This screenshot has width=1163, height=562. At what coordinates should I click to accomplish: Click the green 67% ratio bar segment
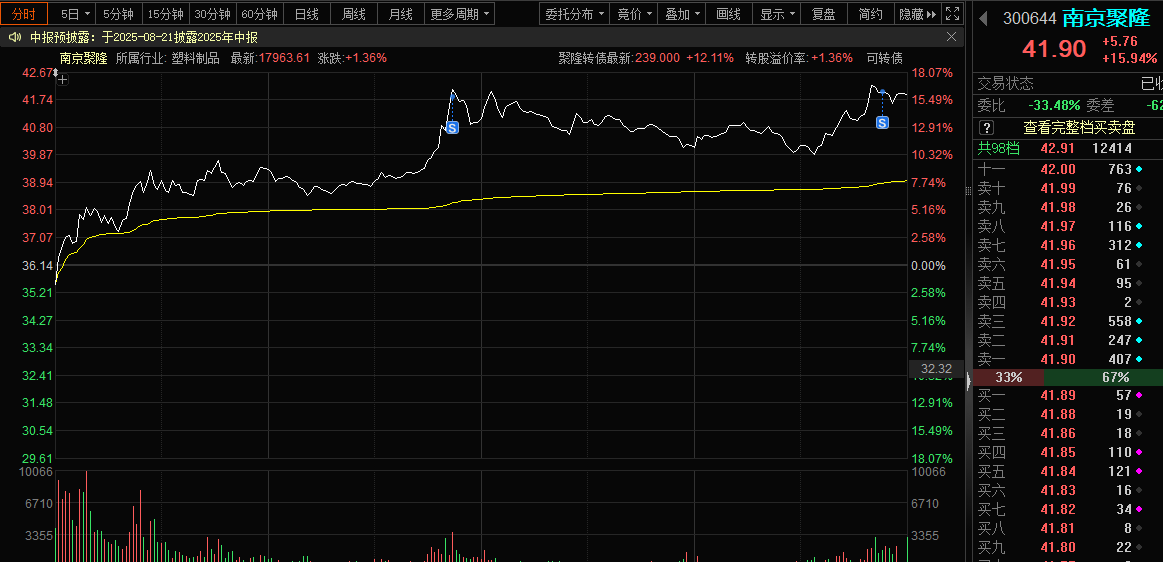coord(1103,377)
